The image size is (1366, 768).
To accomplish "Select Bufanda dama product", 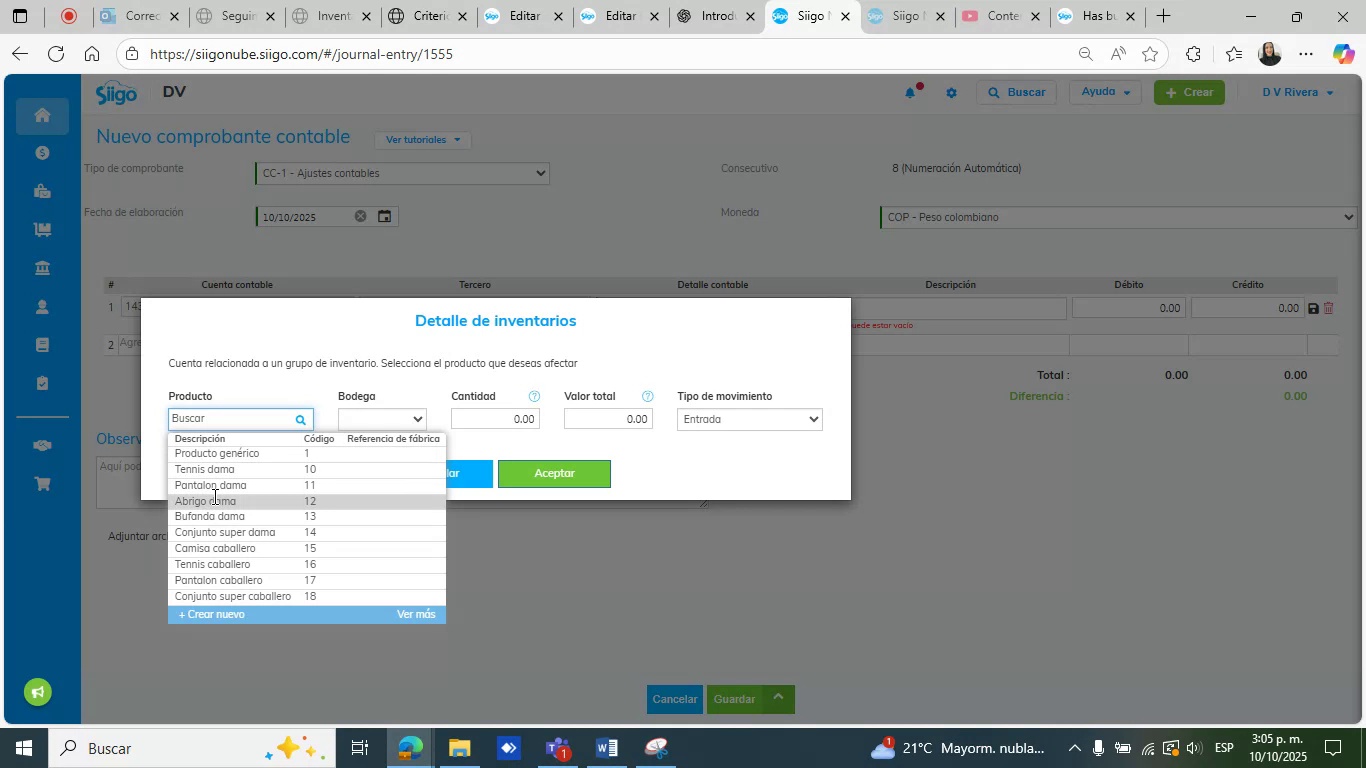I will pyautogui.click(x=307, y=517).
